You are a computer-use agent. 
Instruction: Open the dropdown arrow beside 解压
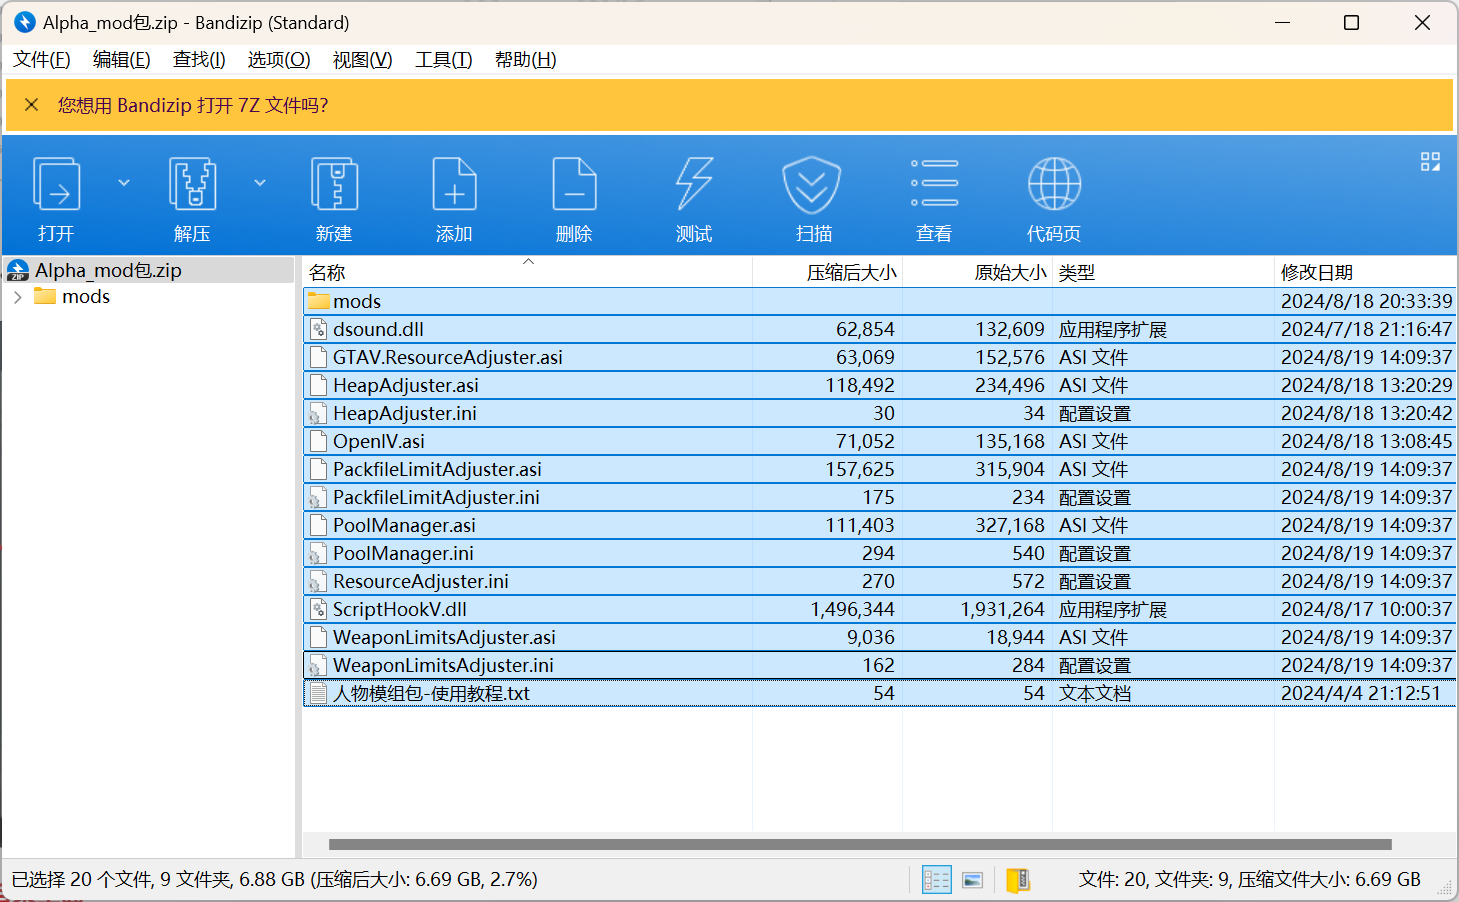[260, 183]
